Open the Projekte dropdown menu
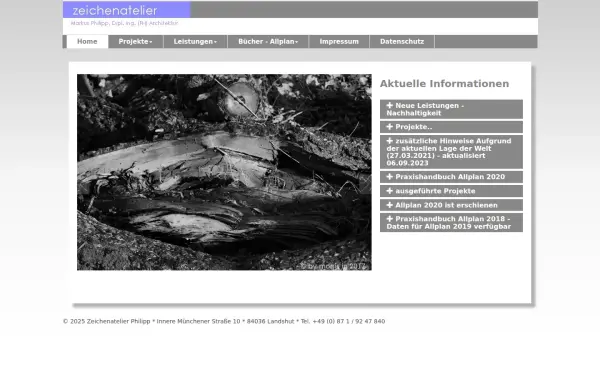Image resolution: width=600 pixels, height=375 pixels. click(135, 41)
